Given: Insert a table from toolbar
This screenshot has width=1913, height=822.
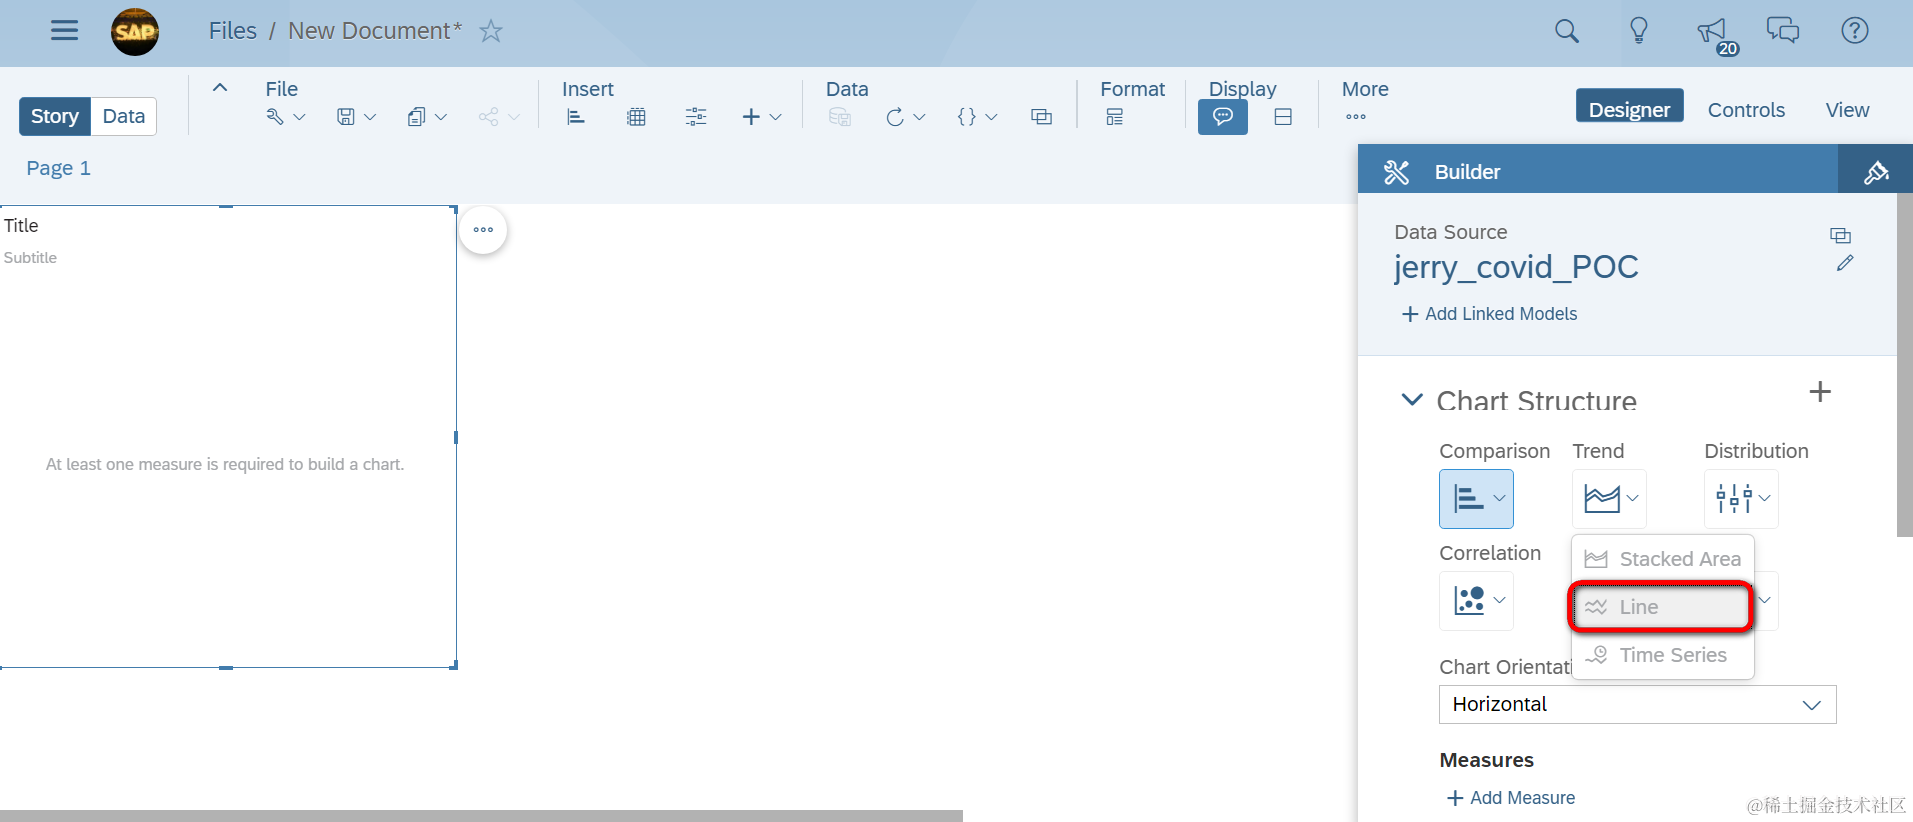Looking at the screenshot, I should pos(636,117).
